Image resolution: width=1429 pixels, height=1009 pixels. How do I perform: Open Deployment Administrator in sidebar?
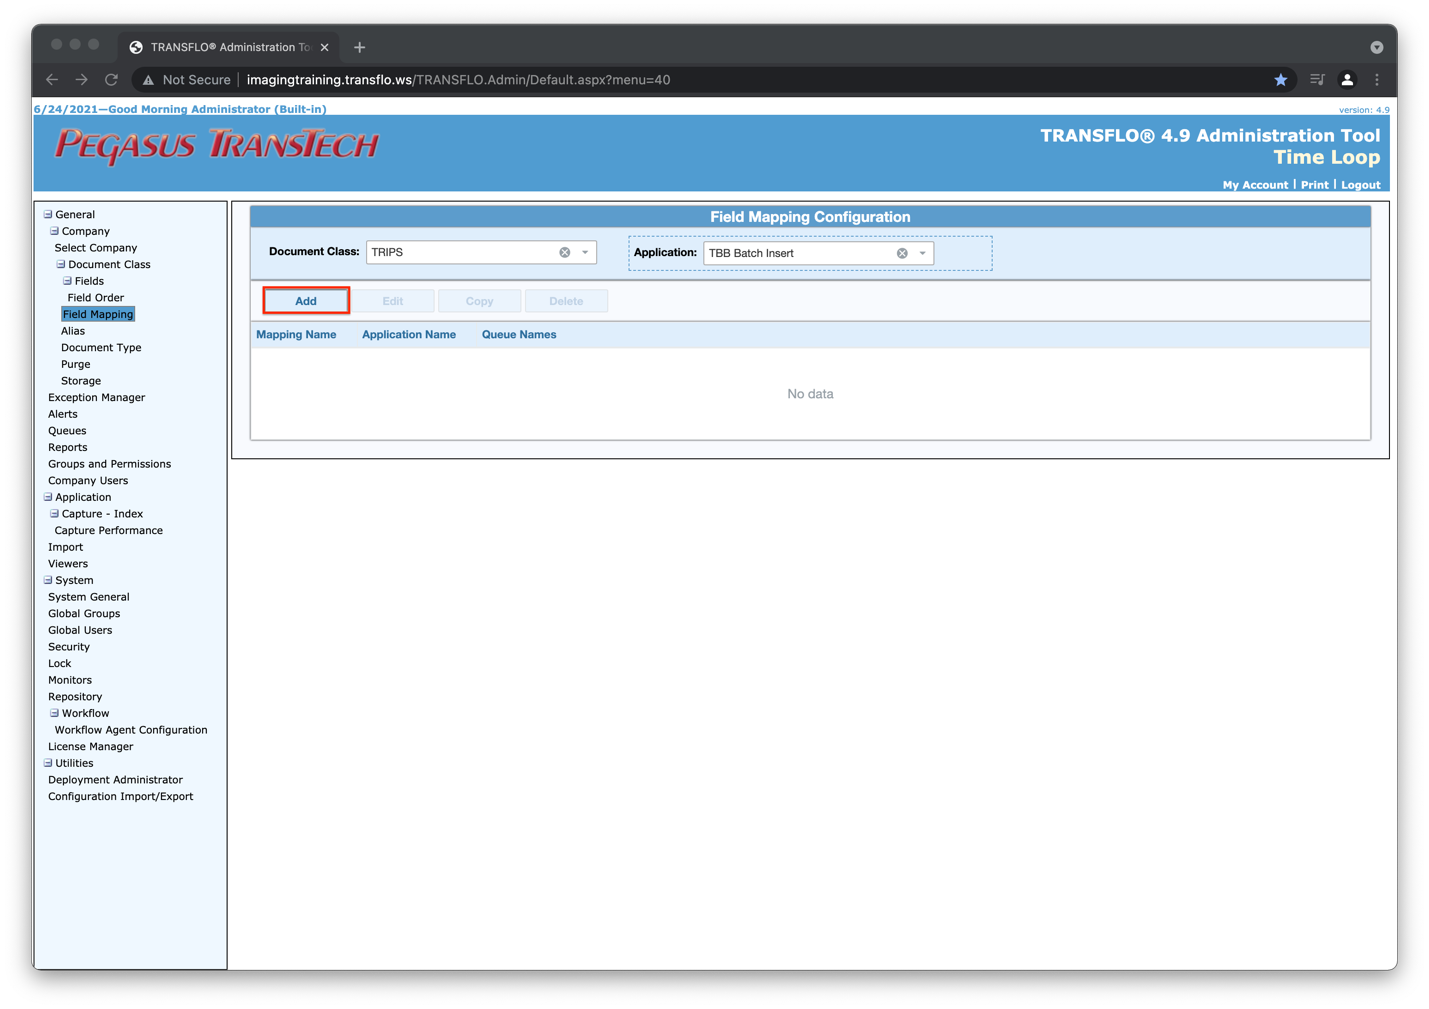(x=115, y=780)
